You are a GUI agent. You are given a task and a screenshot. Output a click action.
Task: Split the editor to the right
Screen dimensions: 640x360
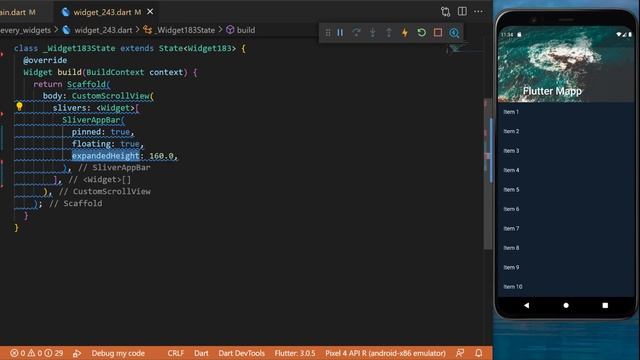coord(462,11)
